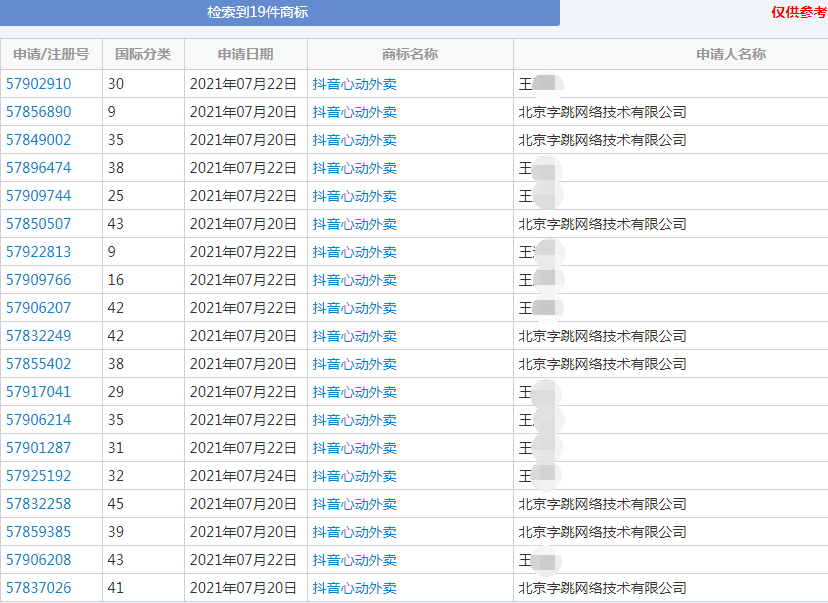
Task: Open application number 57922813
Action: (x=39, y=252)
